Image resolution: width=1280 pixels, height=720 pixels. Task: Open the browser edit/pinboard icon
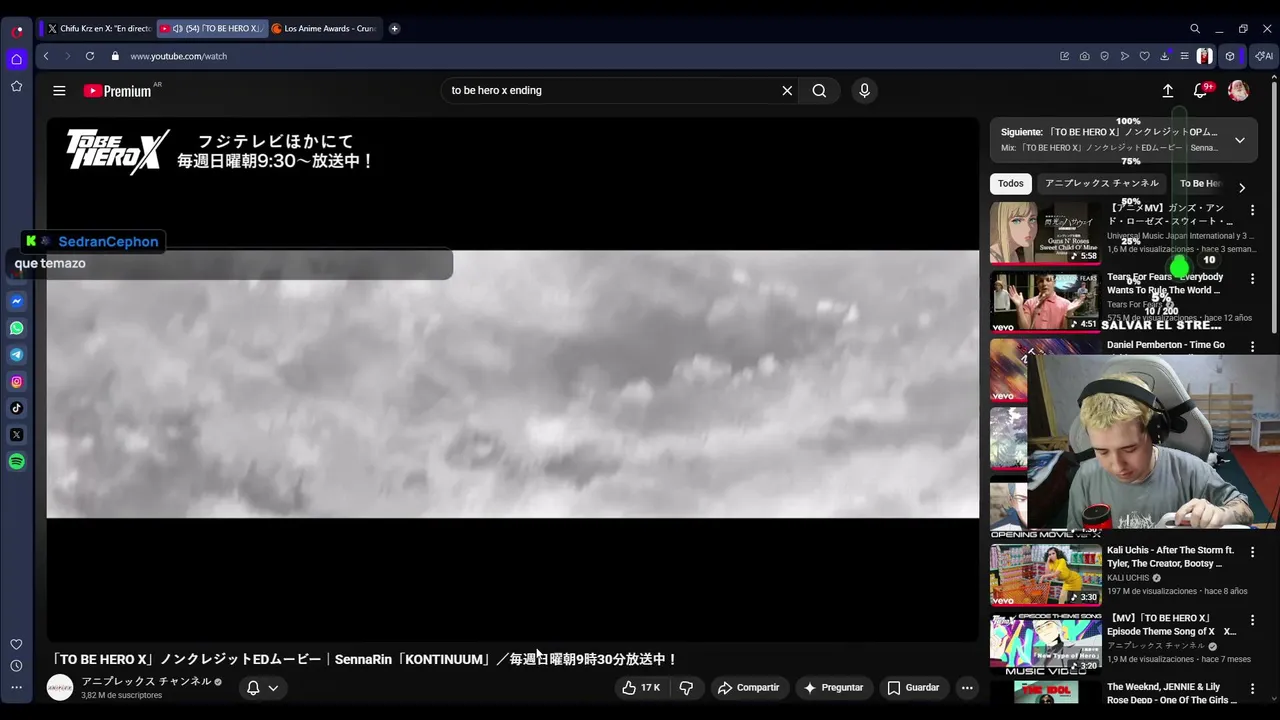(1065, 56)
